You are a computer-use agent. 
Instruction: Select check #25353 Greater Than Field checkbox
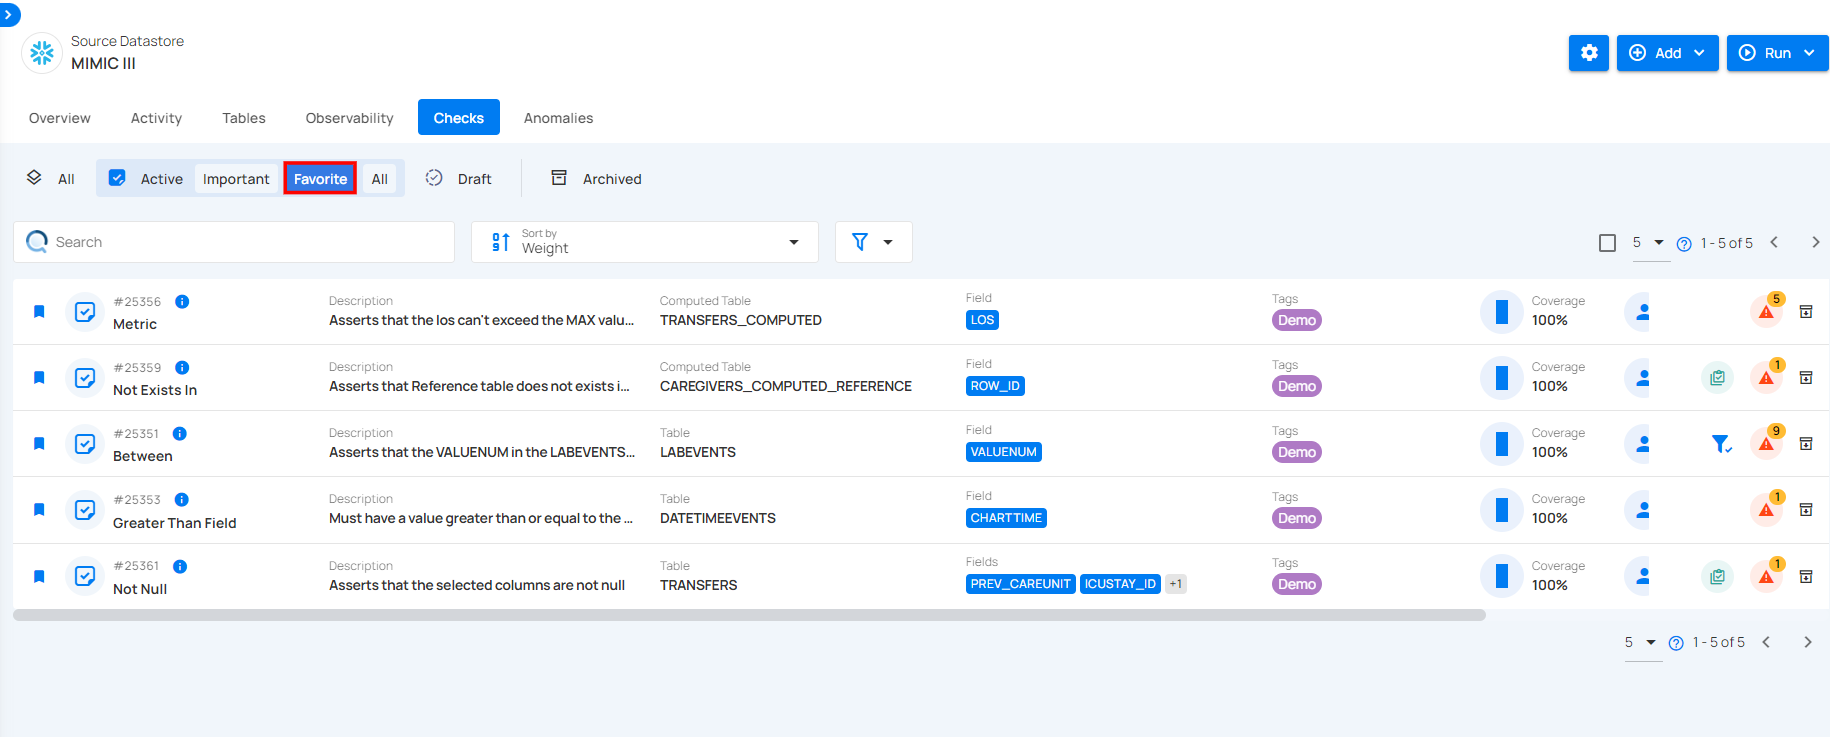tap(85, 509)
